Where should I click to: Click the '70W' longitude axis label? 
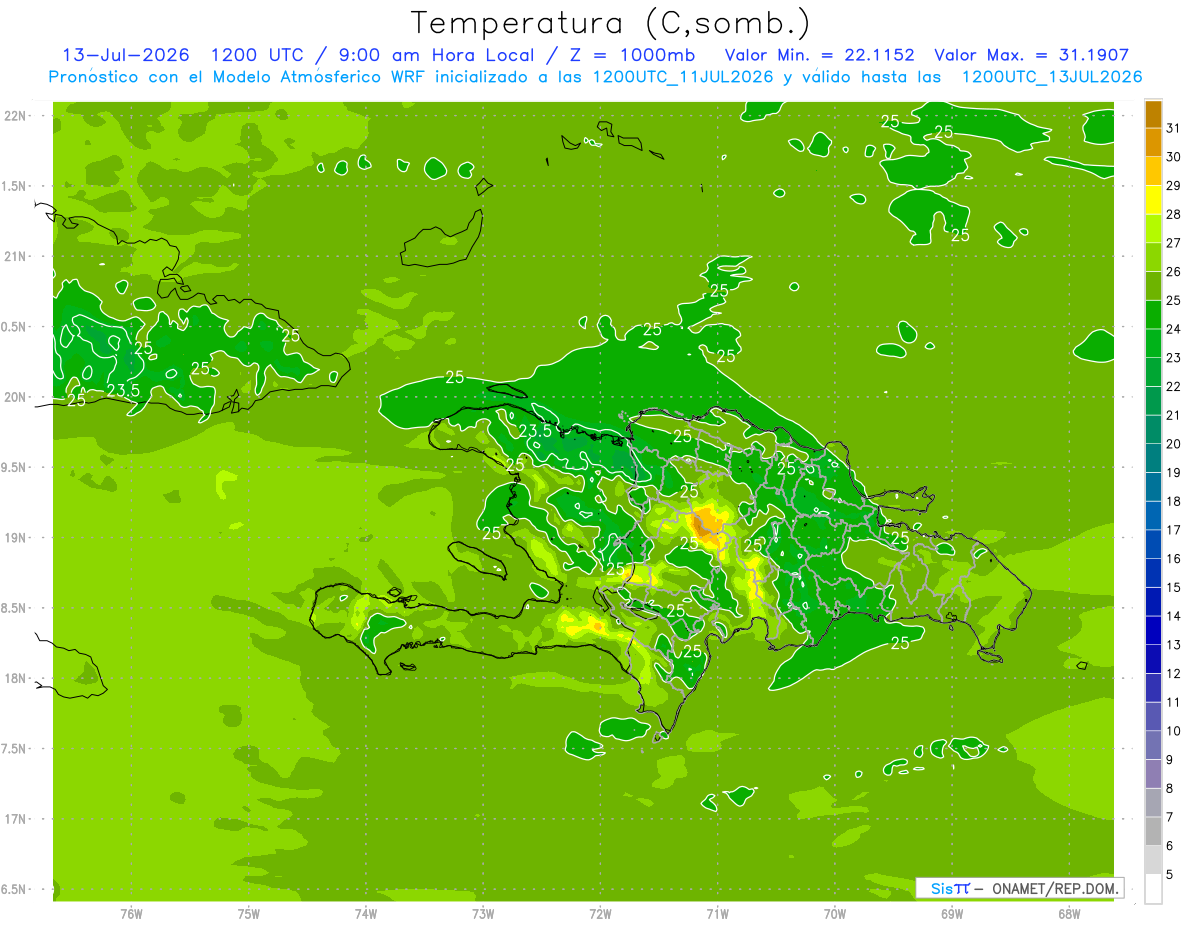[835, 914]
